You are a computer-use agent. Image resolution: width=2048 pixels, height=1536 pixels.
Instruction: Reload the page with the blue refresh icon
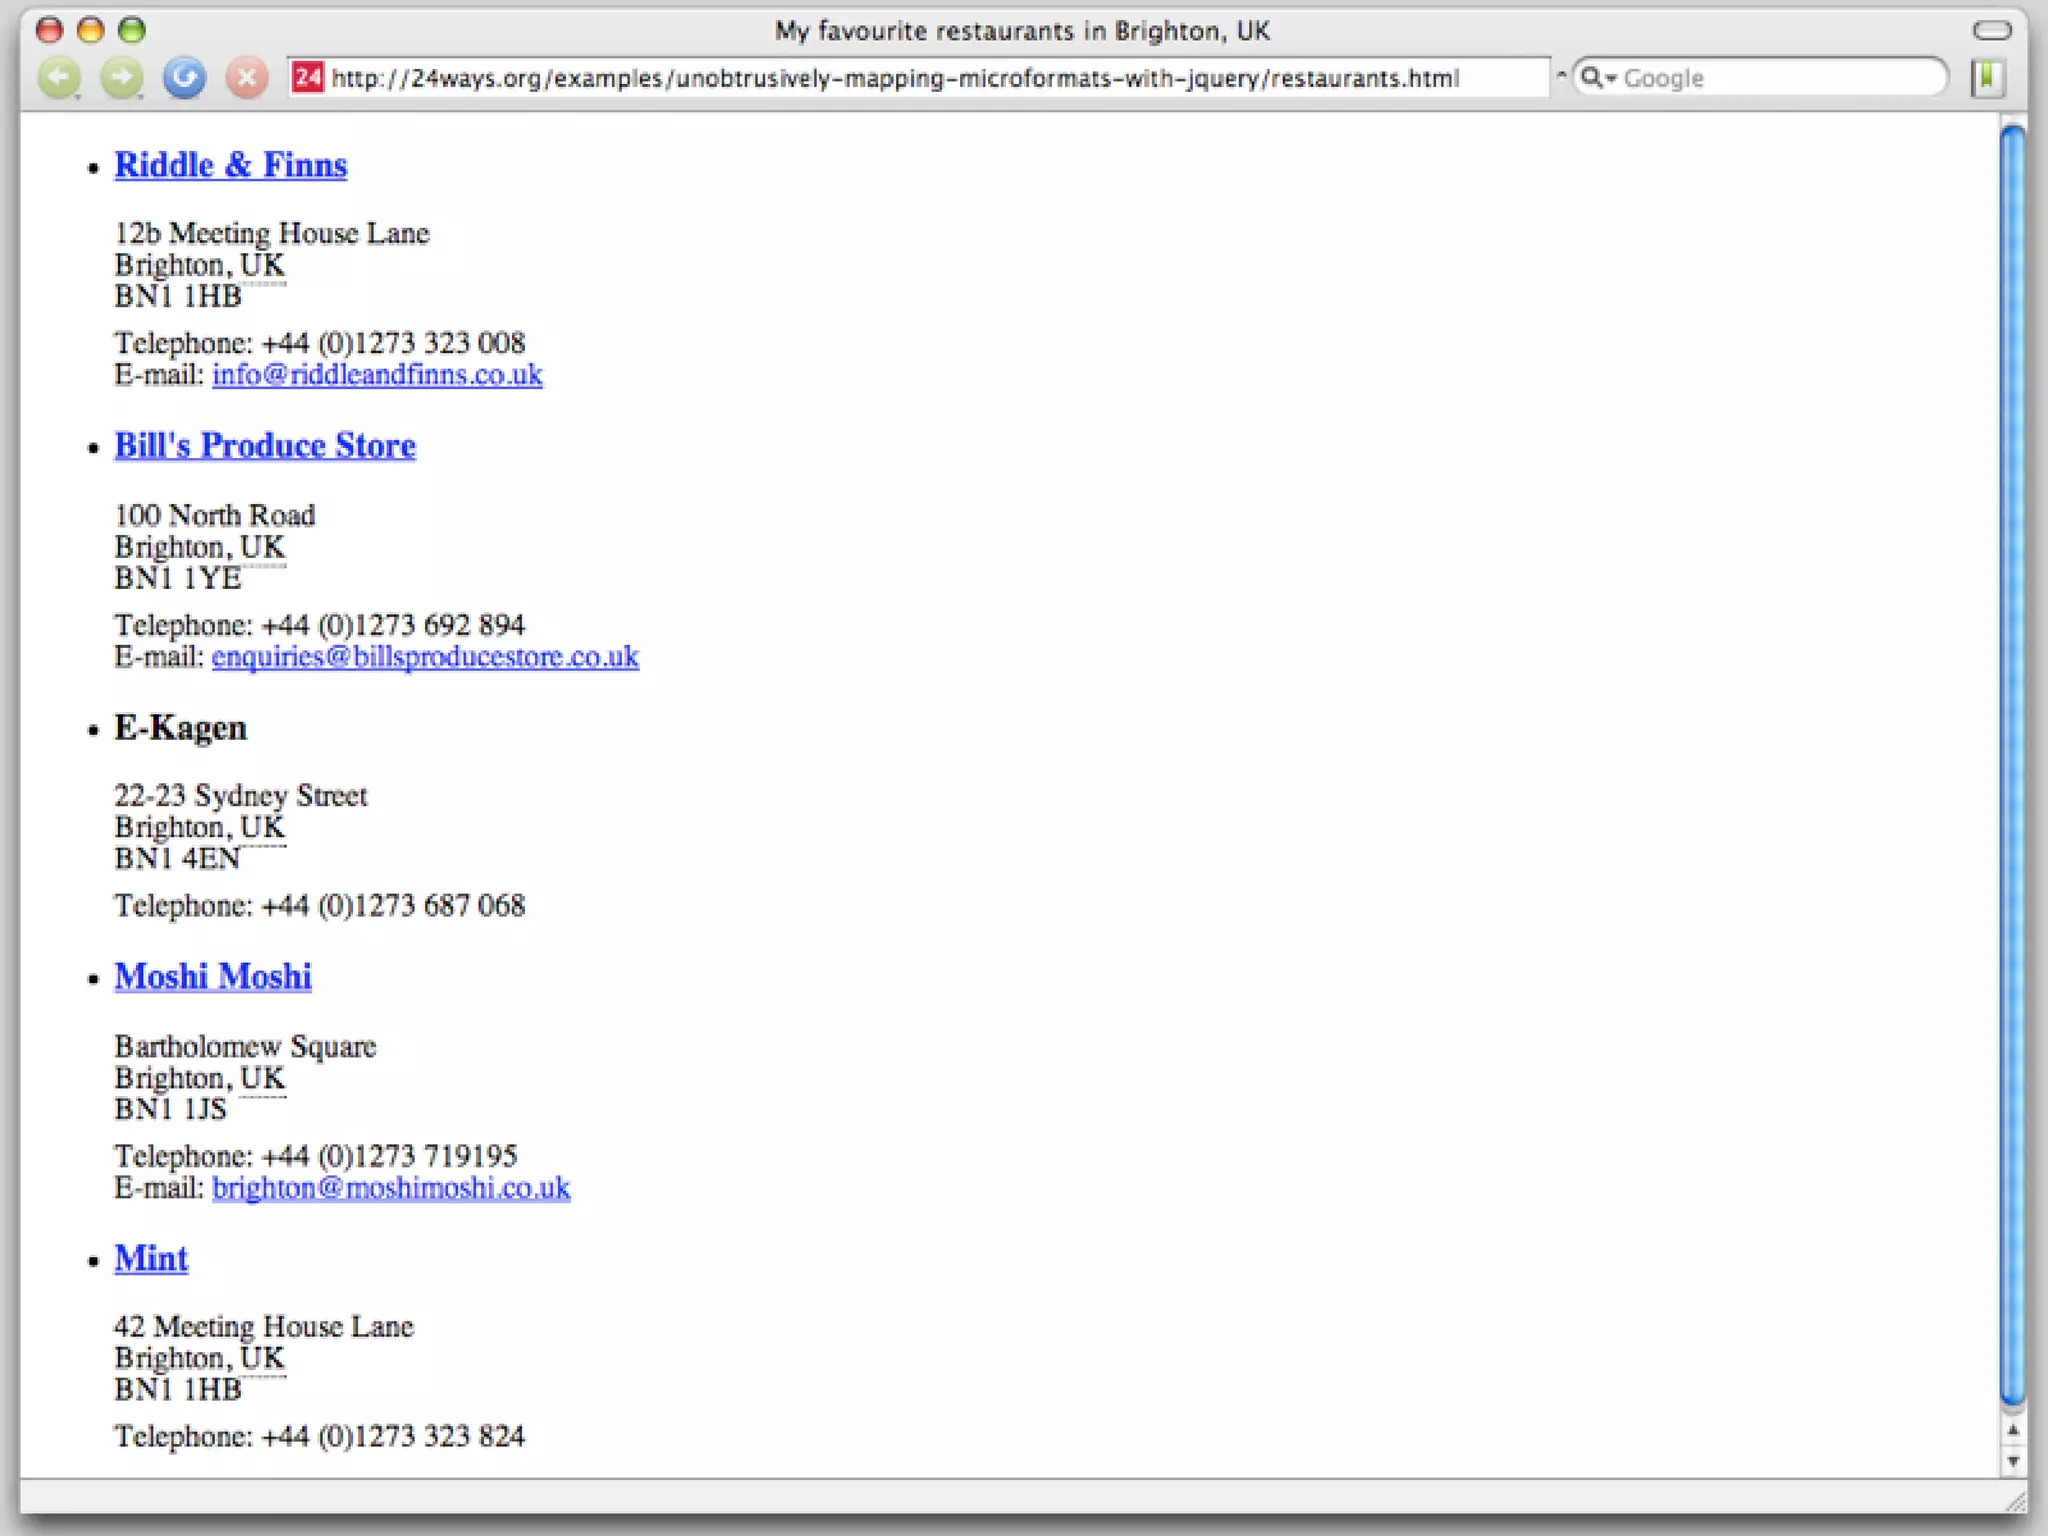[184, 78]
